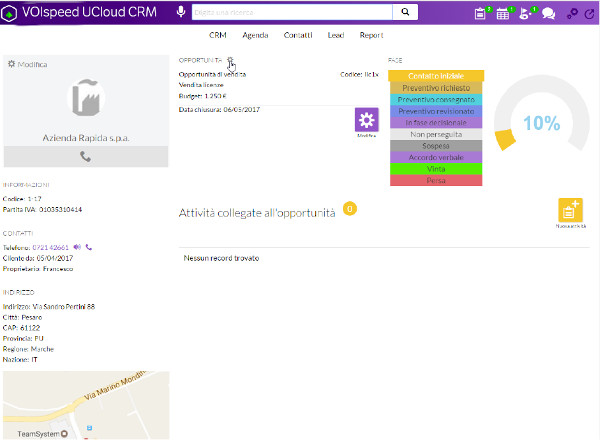Select the Preventivo revisionato phase

point(436,111)
